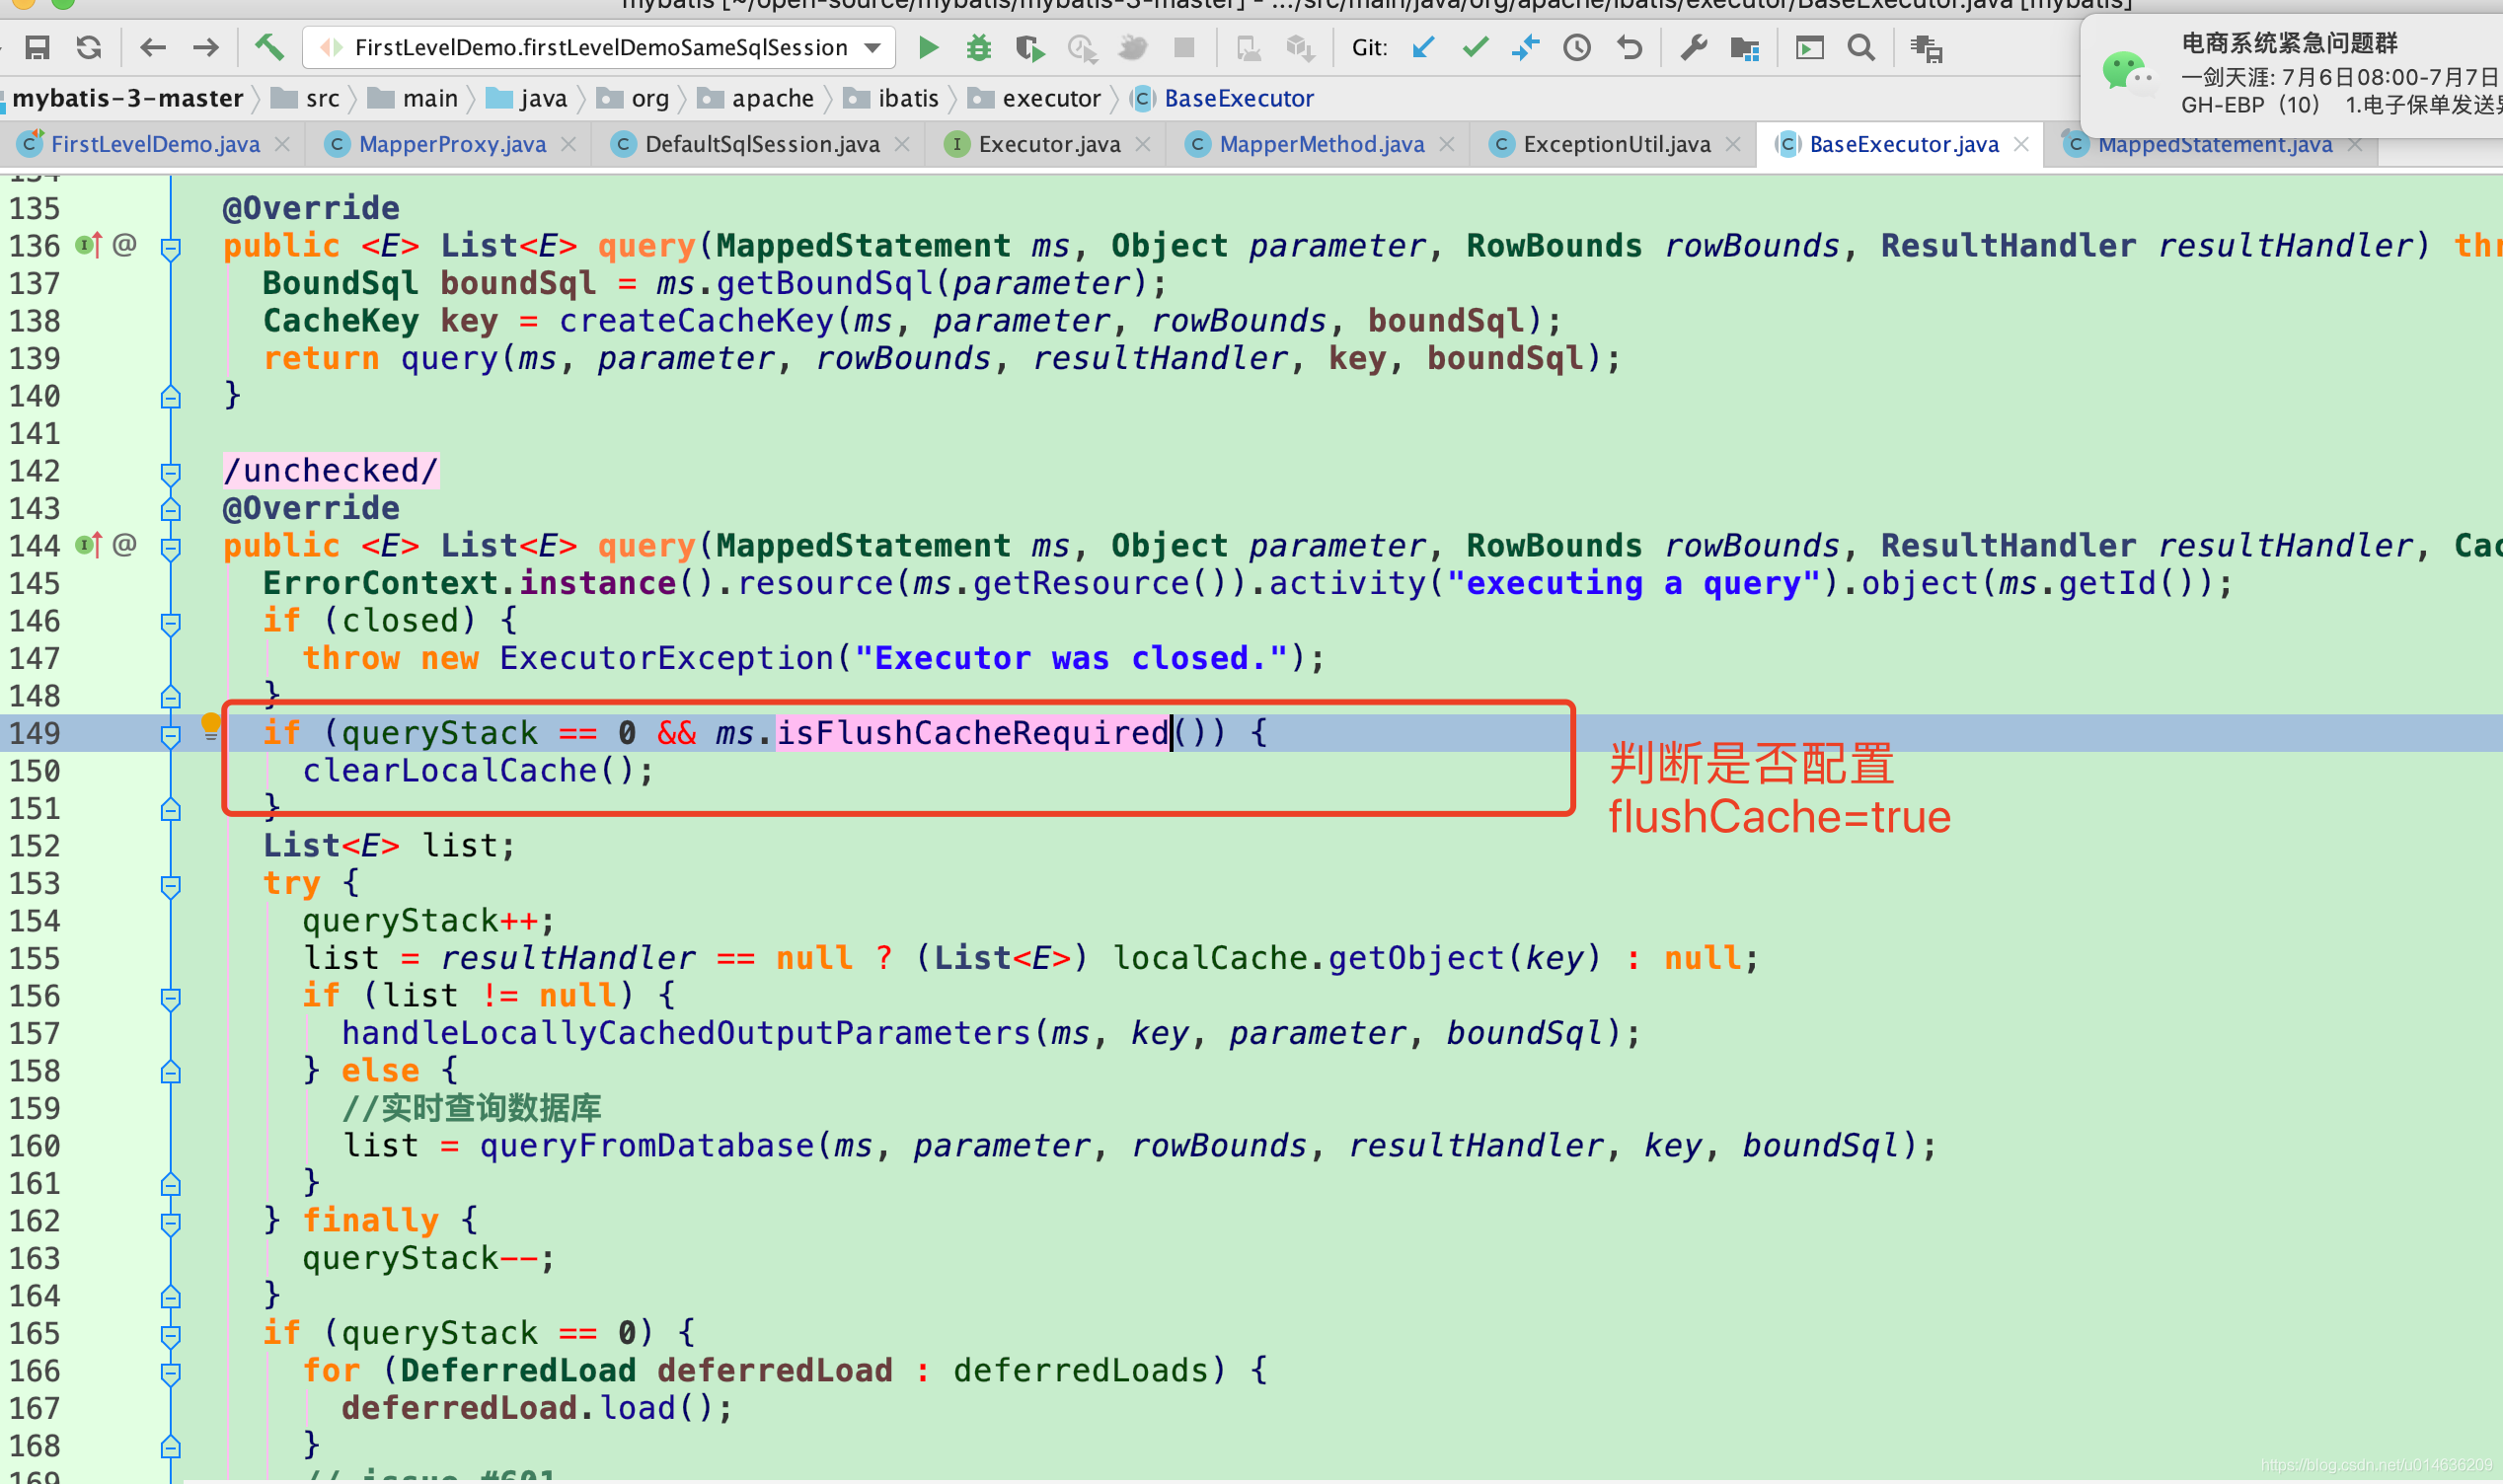This screenshot has height=1484, width=2503.
Task: Click the Synchronize refresh icon
Action: tap(89, 47)
